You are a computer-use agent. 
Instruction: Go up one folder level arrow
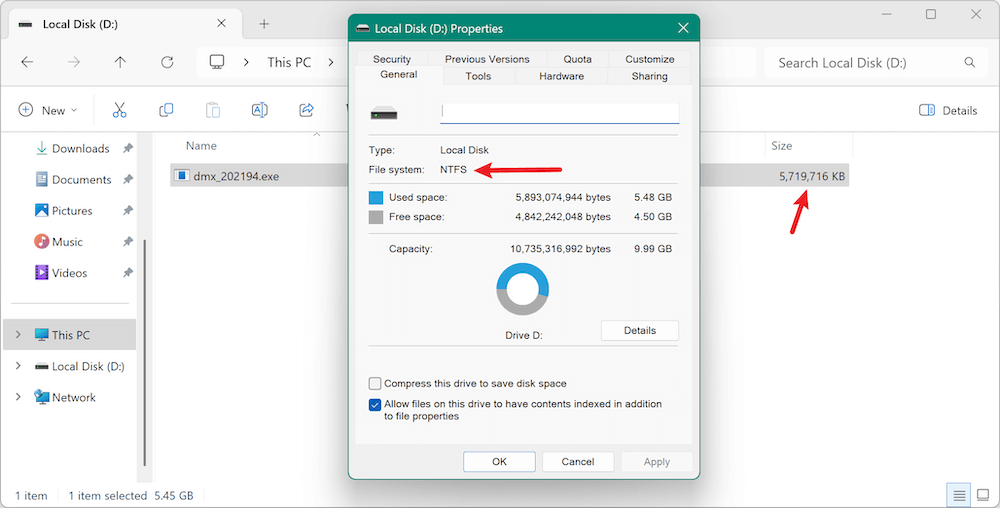pos(121,62)
